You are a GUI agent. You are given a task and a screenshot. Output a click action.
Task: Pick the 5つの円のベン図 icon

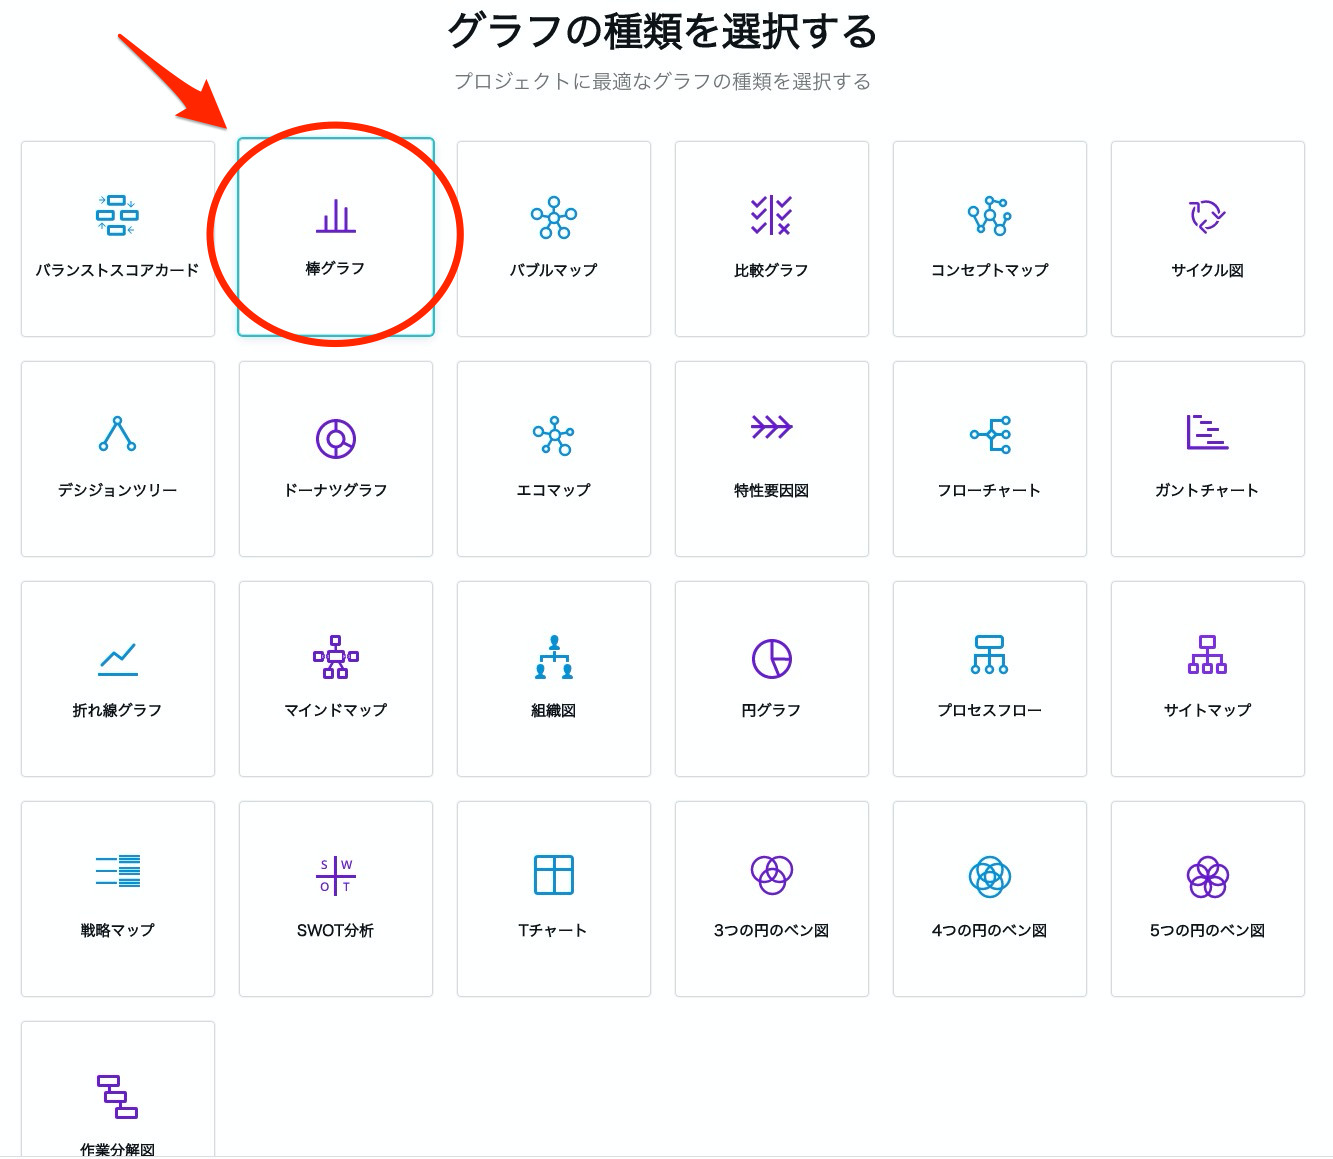pos(1207,877)
